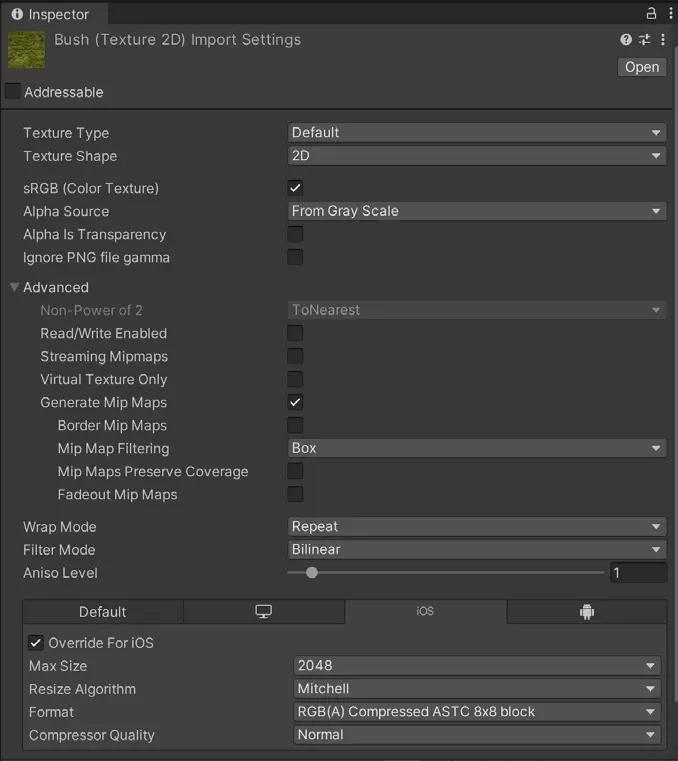This screenshot has height=761, width=678.
Task: Open the Max Size dropdown
Action: [x=477, y=665]
